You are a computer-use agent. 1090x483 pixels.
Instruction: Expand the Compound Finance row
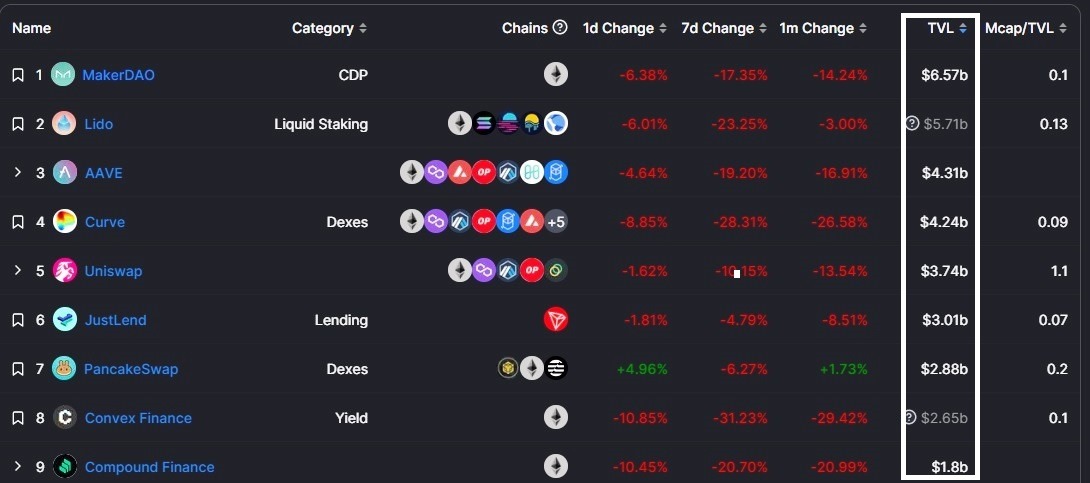(18, 467)
